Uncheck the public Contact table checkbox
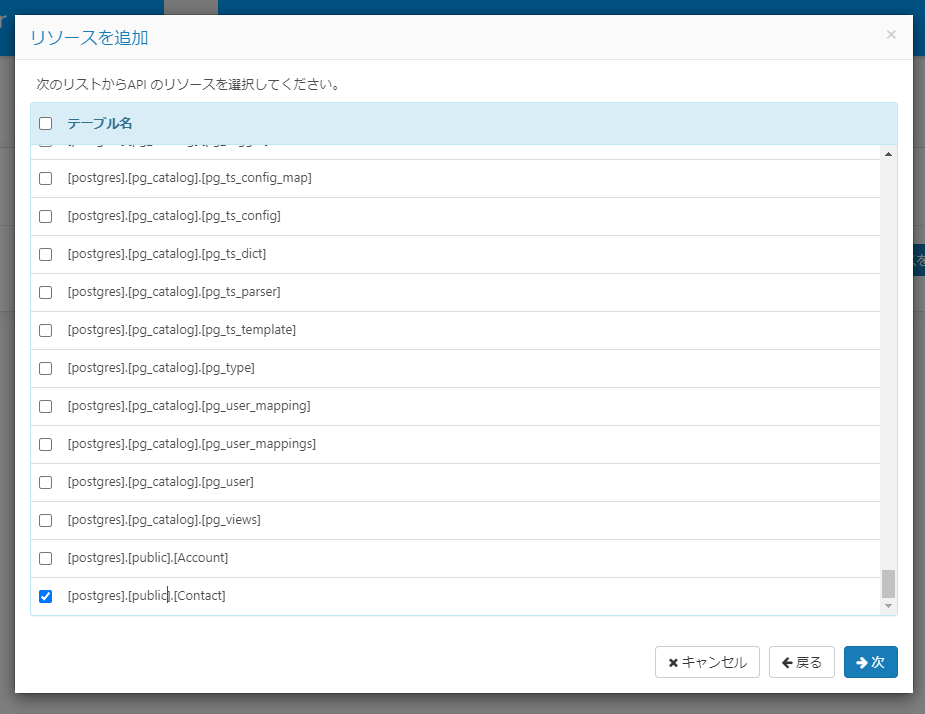Image resolution: width=925 pixels, height=714 pixels. pos(45,597)
